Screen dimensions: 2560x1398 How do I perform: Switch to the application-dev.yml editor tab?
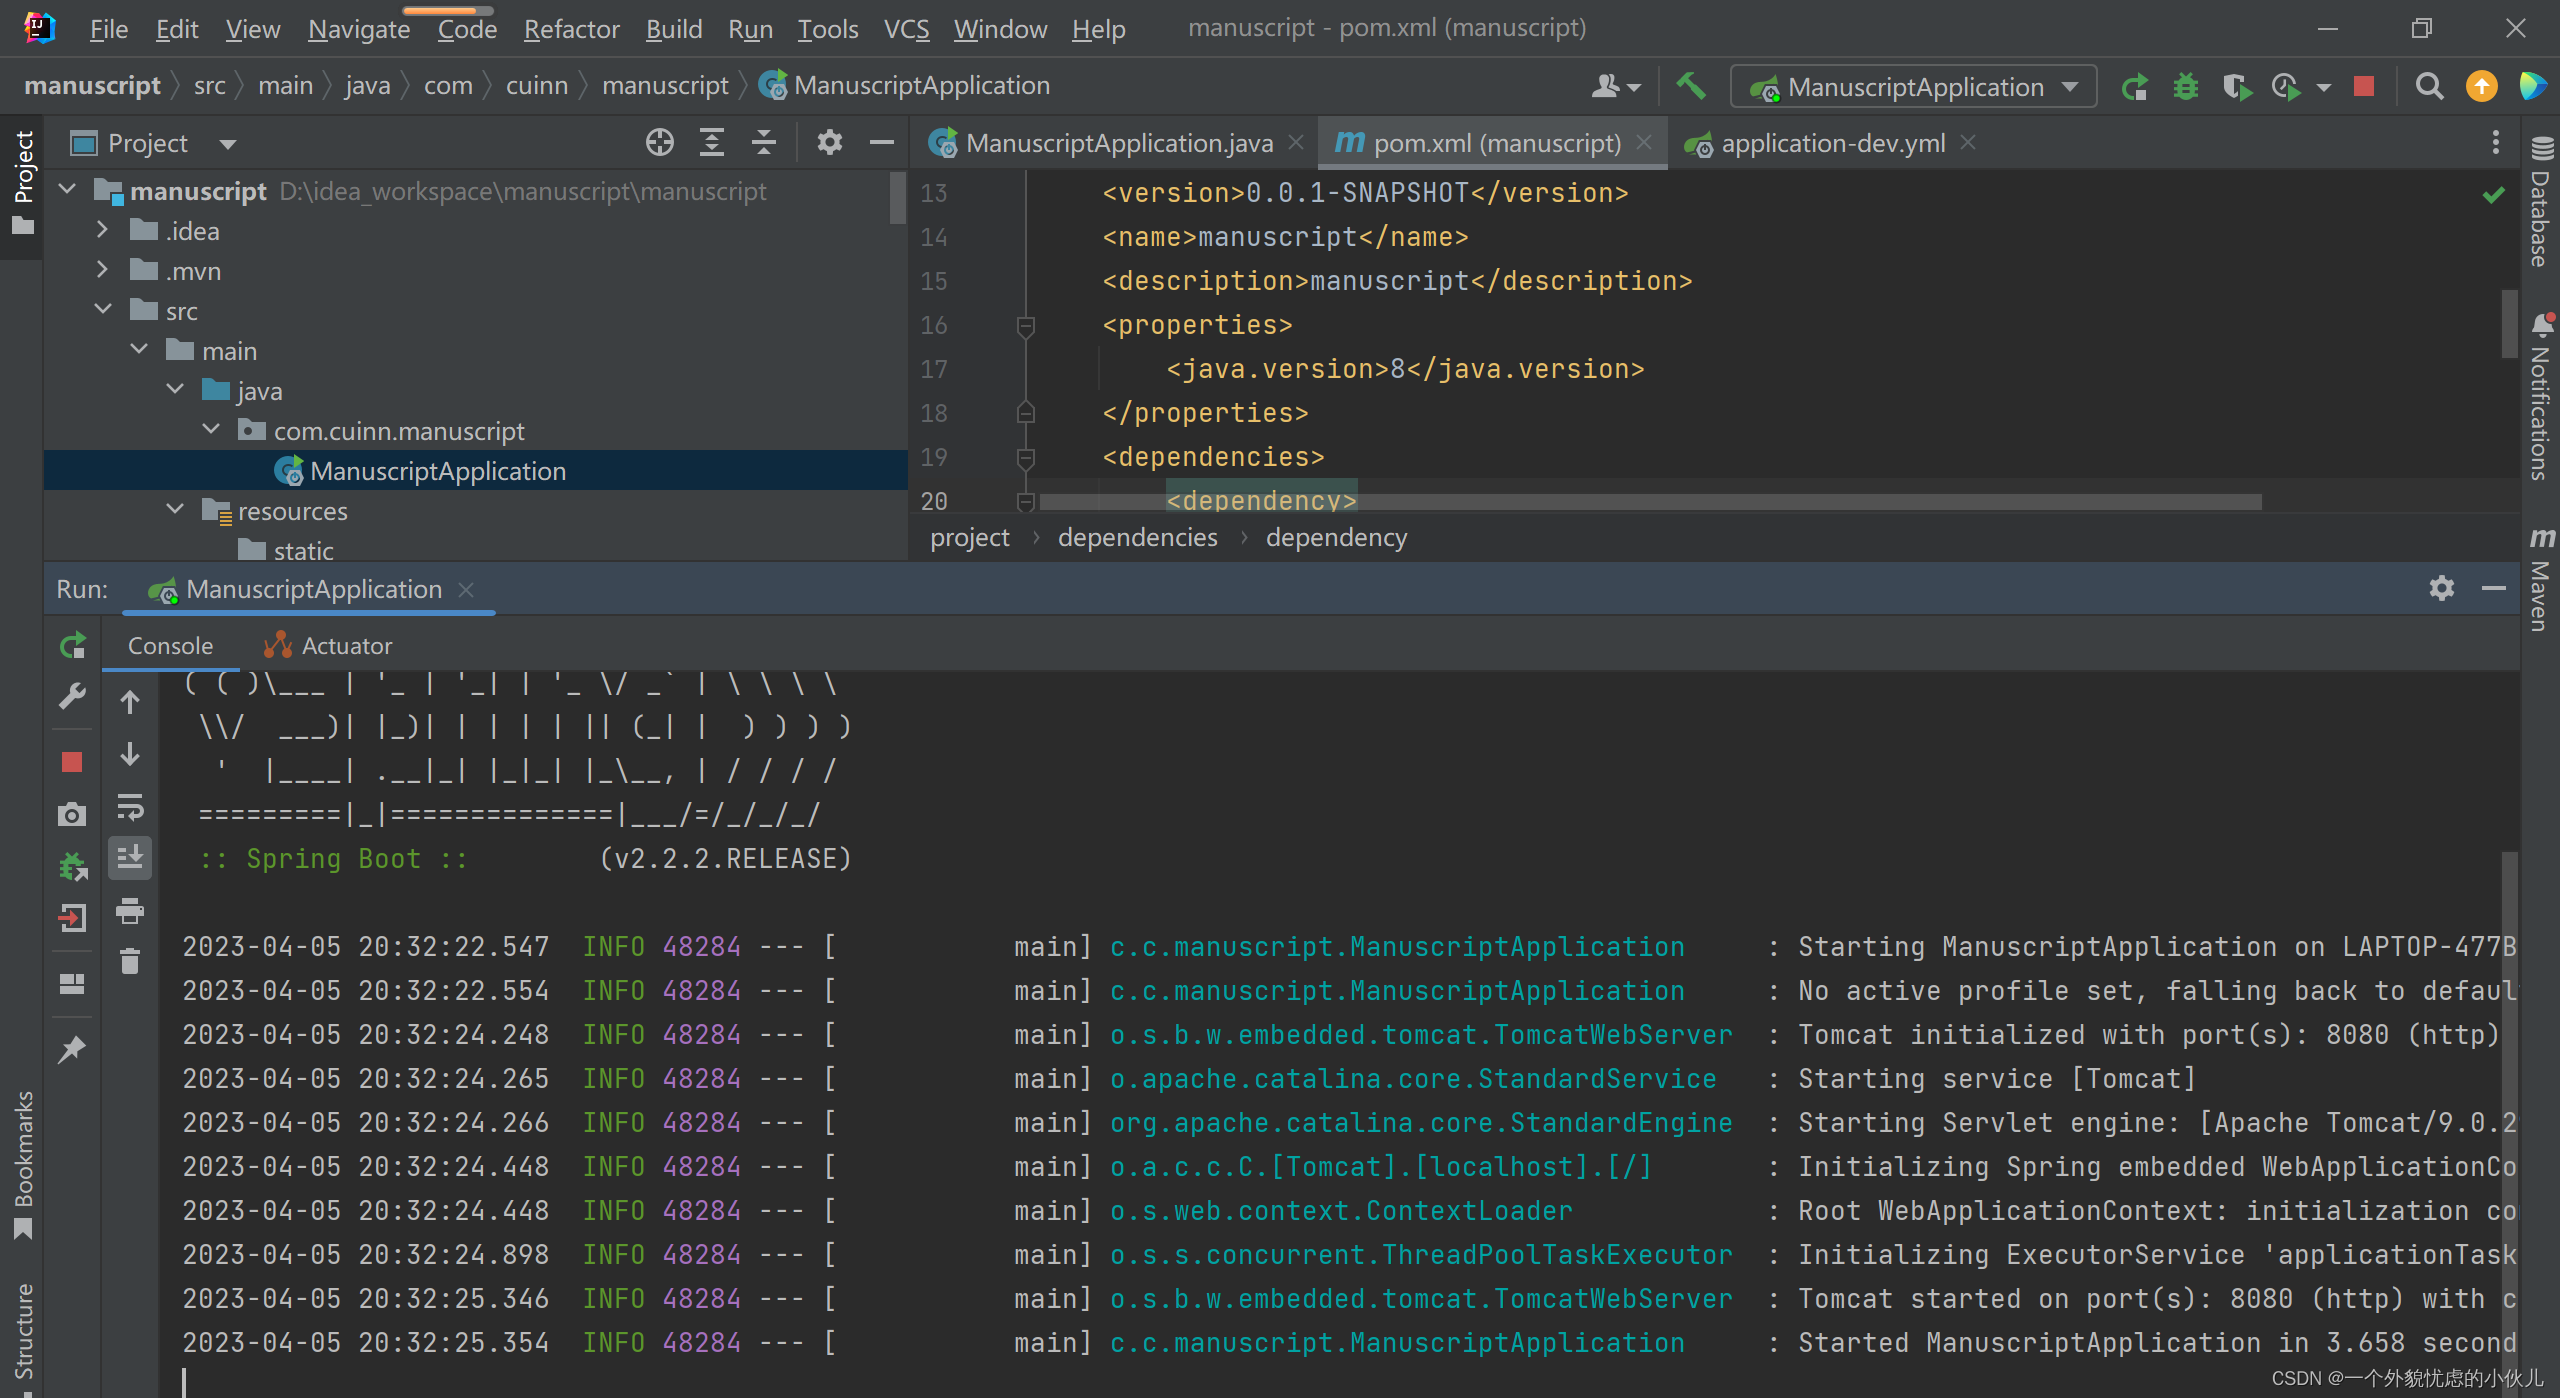[x=1832, y=143]
